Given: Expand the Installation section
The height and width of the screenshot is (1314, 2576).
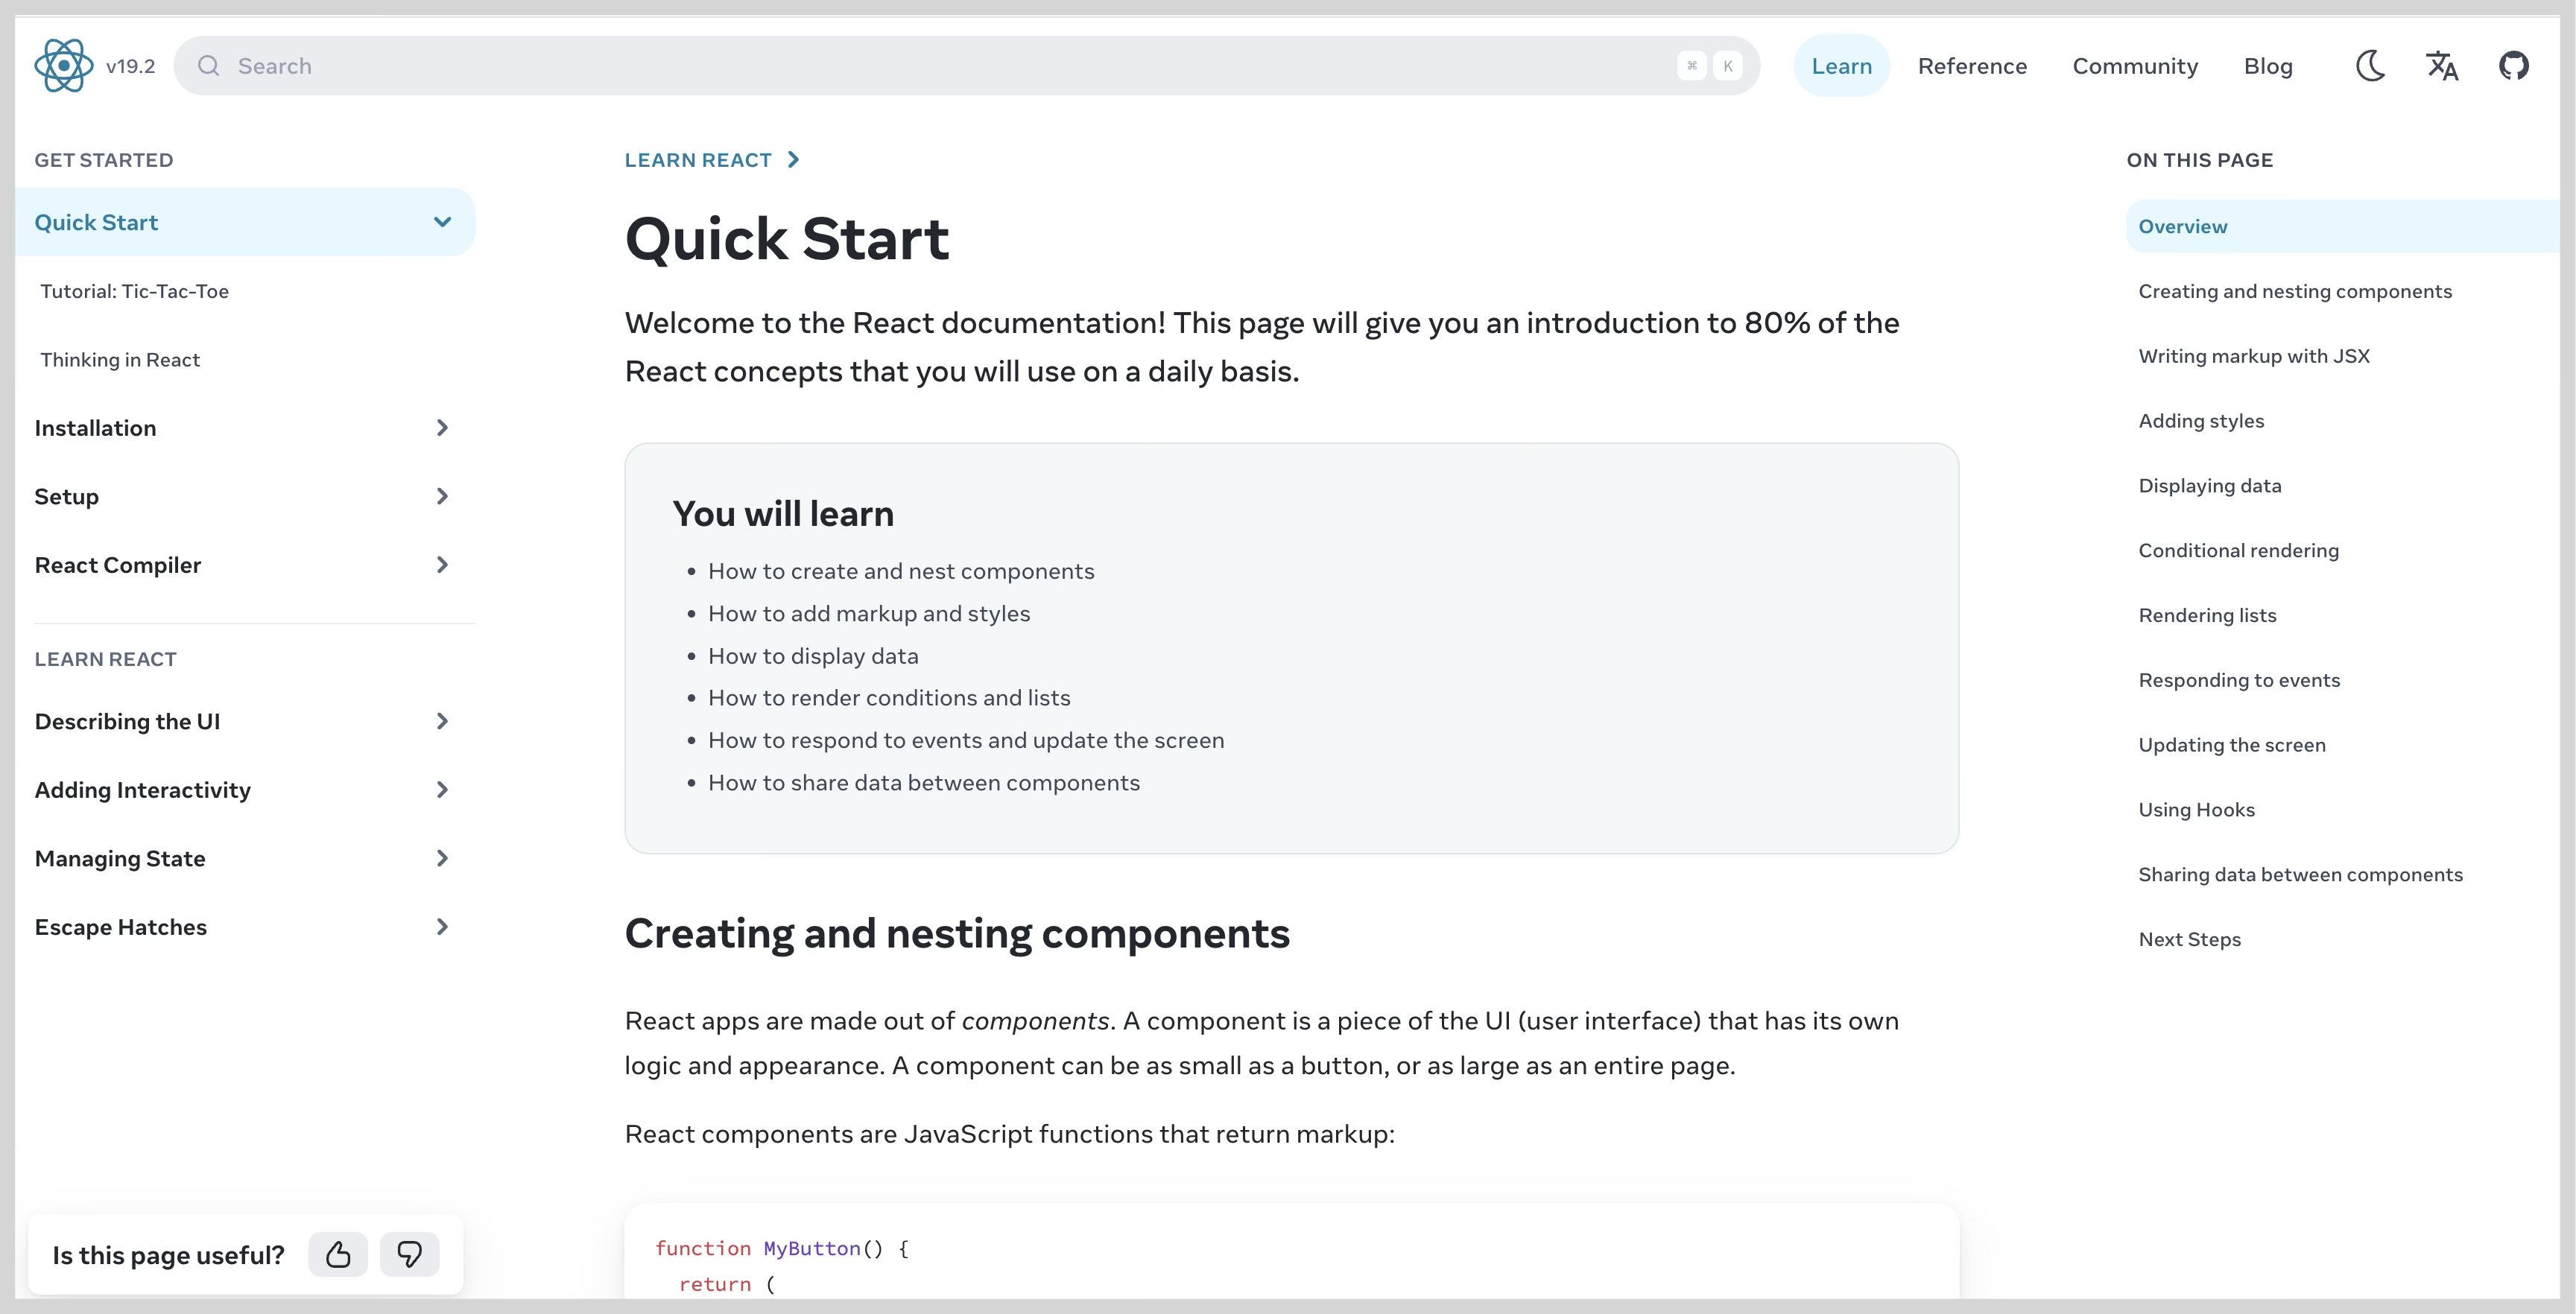Looking at the screenshot, I should click(x=442, y=427).
